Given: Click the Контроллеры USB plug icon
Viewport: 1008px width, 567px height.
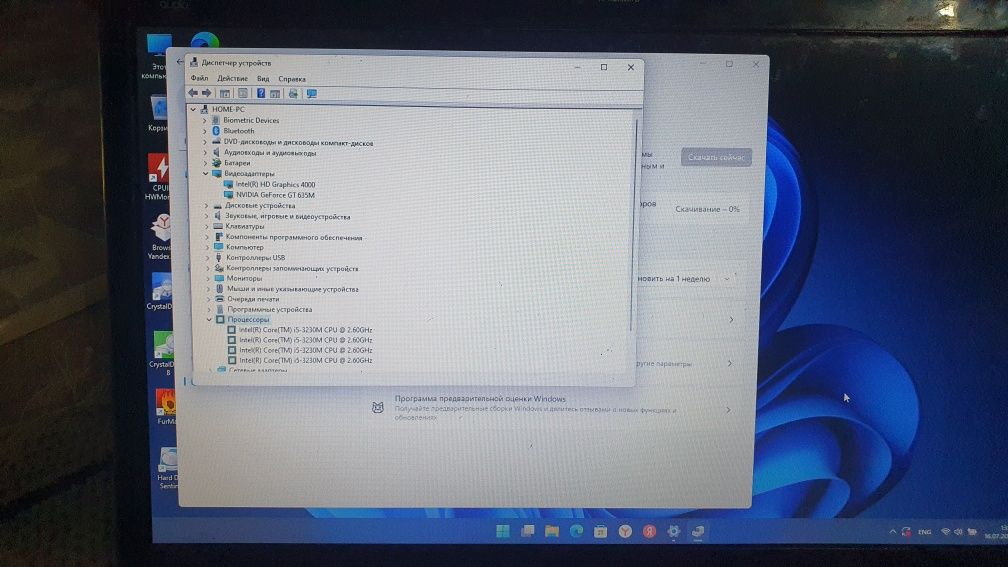Looking at the screenshot, I should [219, 258].
